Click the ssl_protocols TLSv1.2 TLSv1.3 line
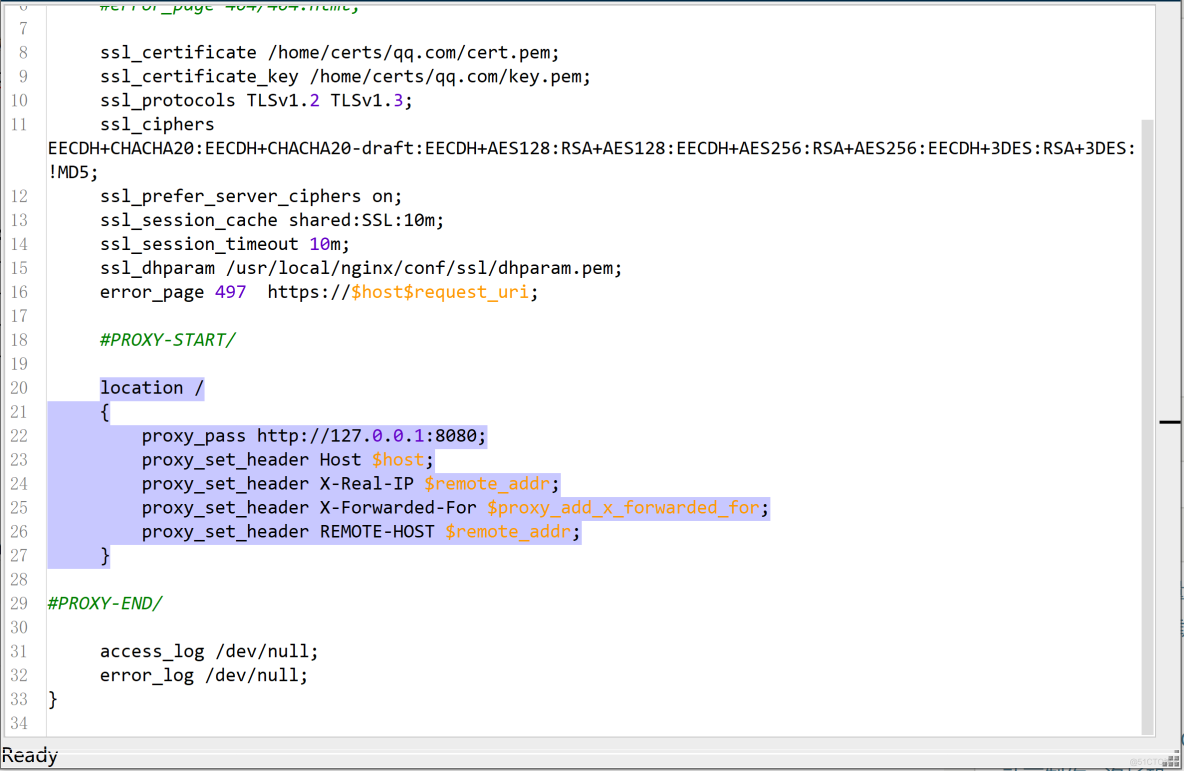The width and height of the screenshot is (1184, 771). tap(256, 100)
